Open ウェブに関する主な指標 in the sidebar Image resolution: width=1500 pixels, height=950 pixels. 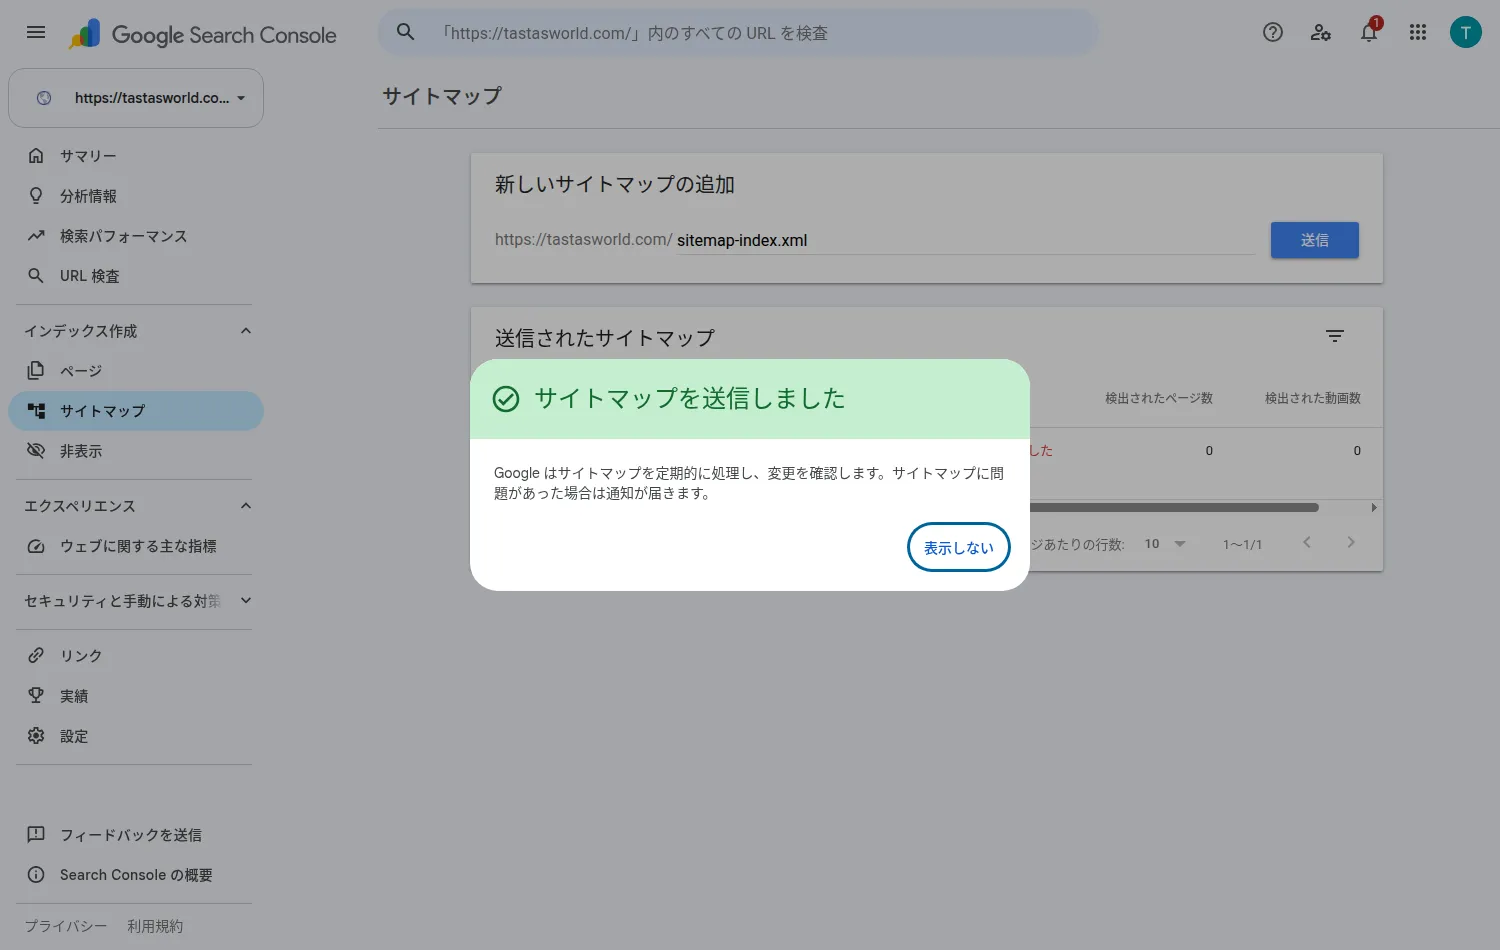[x=138, y=546]
